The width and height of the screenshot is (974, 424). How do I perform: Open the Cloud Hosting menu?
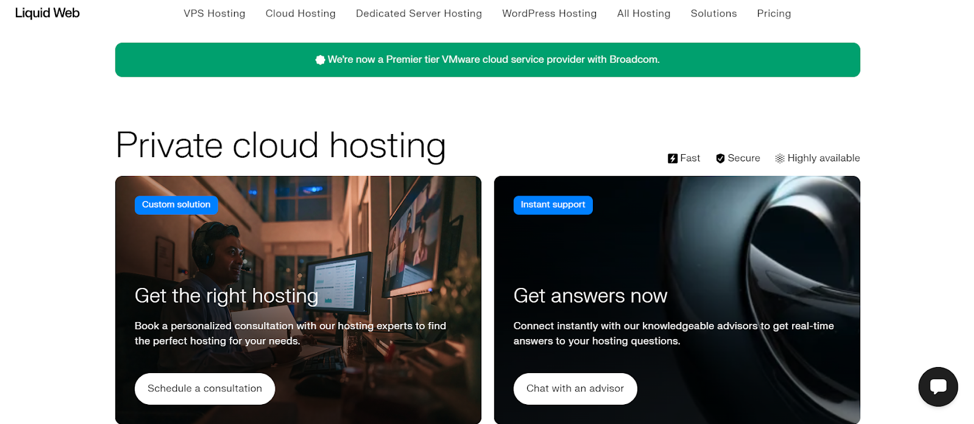[x=301, y=13]
